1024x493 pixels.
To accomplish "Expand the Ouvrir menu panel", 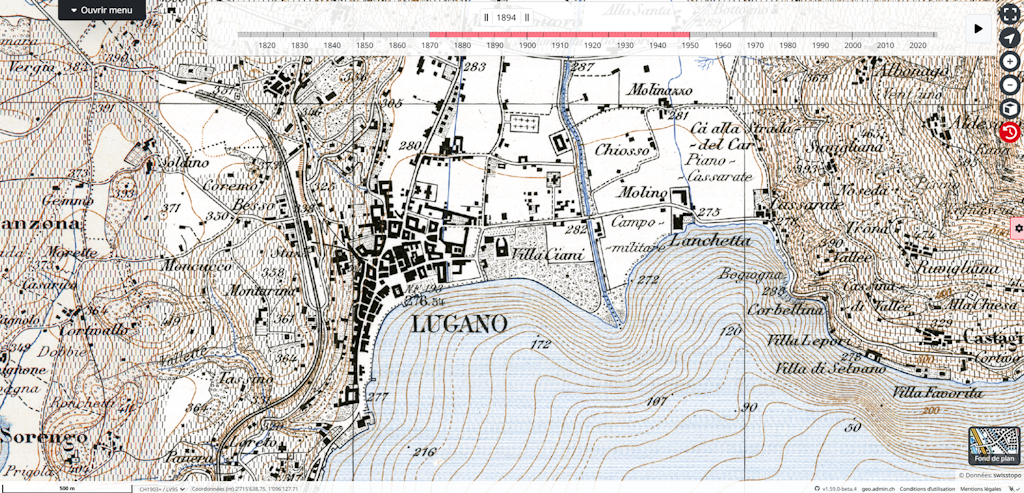I will [101, 10].
